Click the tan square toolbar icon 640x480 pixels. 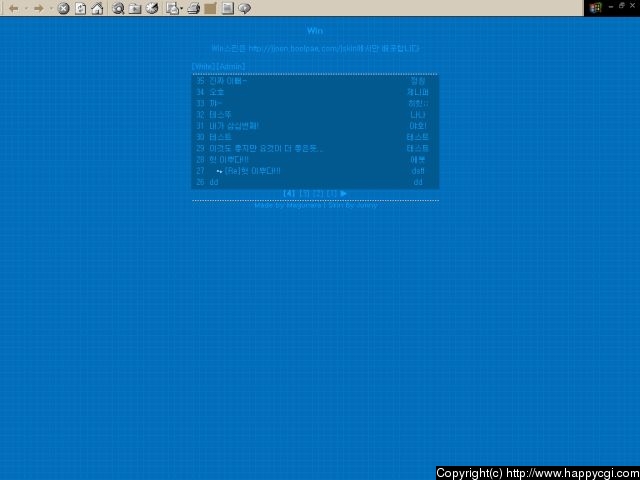(x=210, y=9)
